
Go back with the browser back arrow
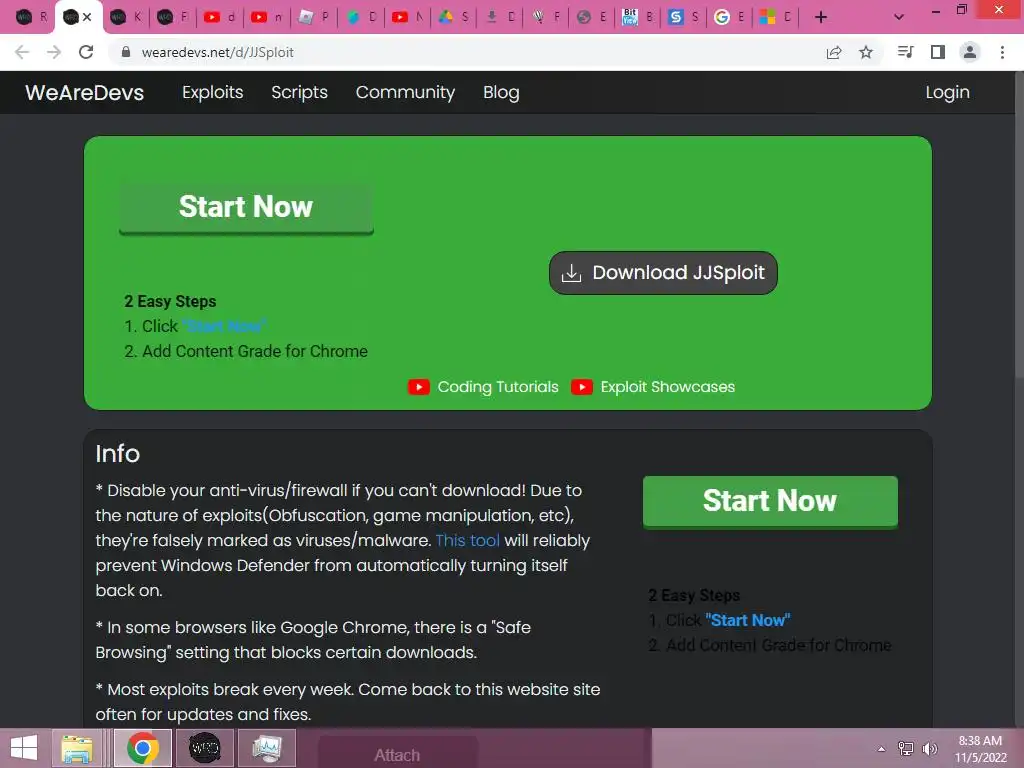pos(22,52)
